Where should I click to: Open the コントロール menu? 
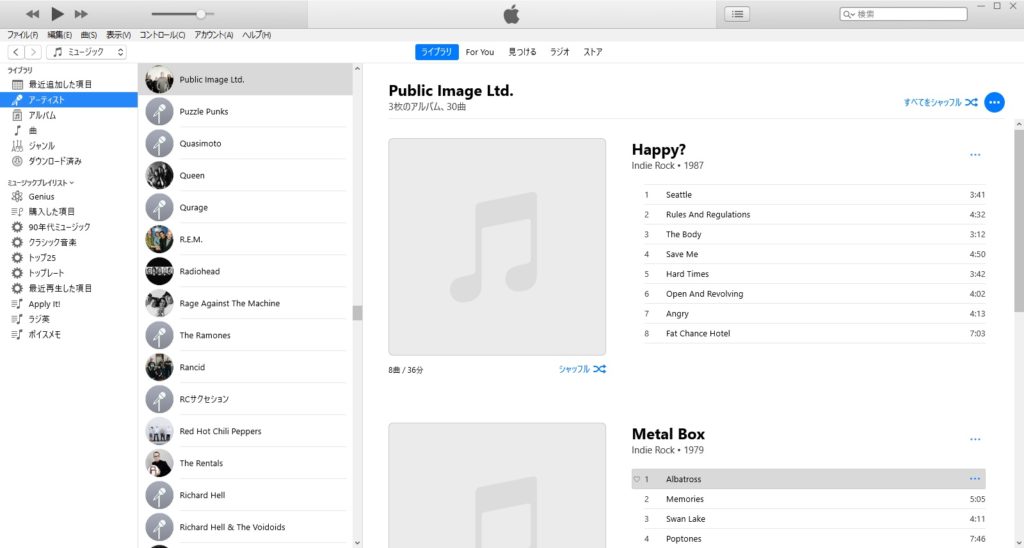point(162,35)
